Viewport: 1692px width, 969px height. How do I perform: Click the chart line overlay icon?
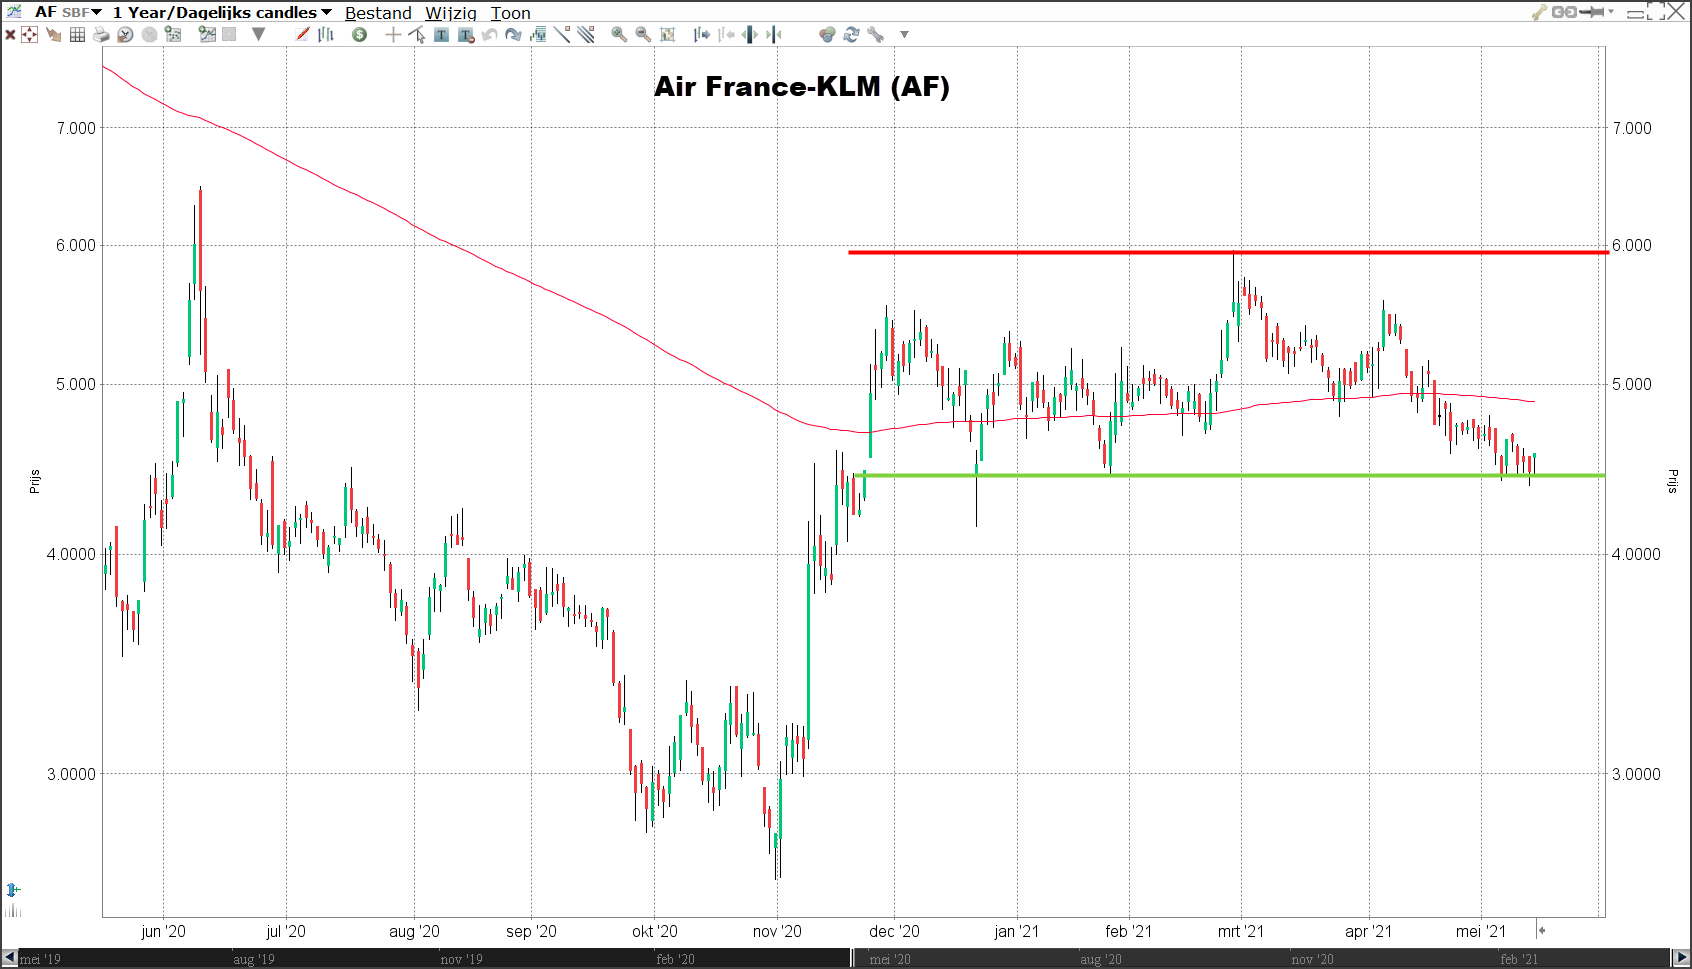[207, 35]
